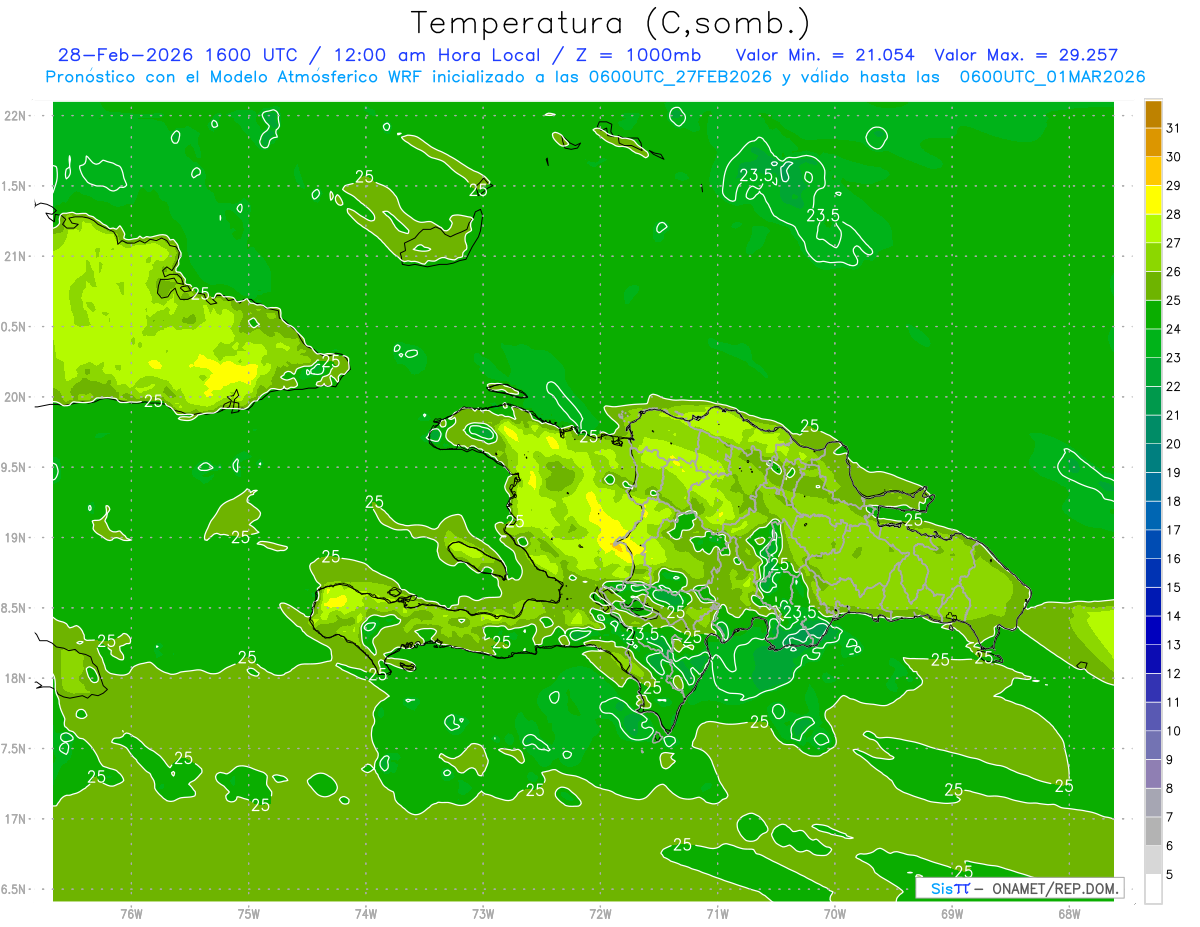
Task: Pick the yellow legend swatch between 28 and 29
Action: 1153,201
